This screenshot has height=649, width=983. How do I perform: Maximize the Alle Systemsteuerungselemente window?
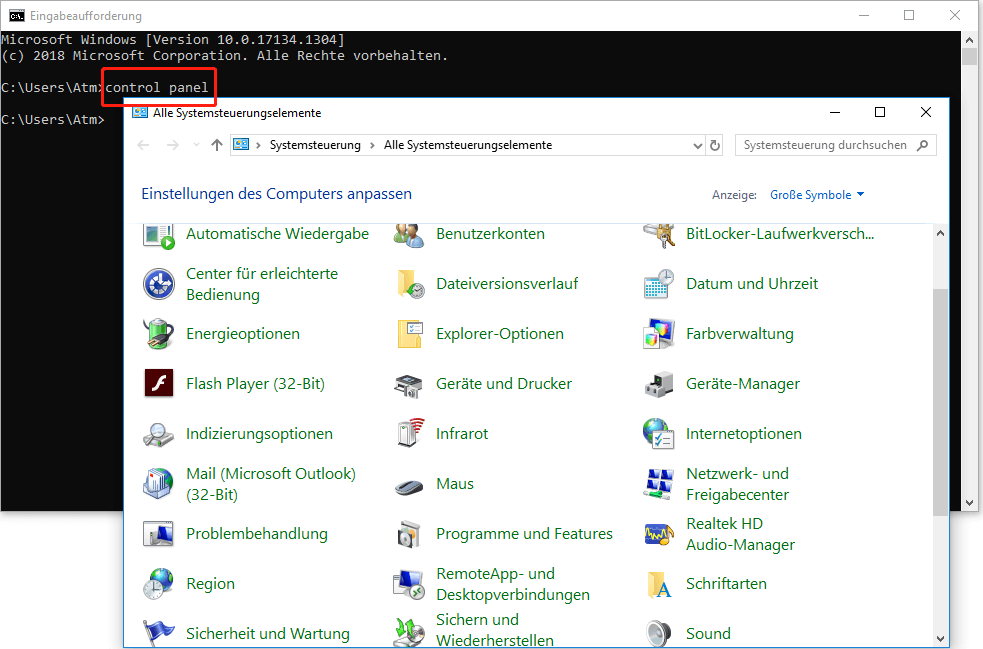point(880,112)
